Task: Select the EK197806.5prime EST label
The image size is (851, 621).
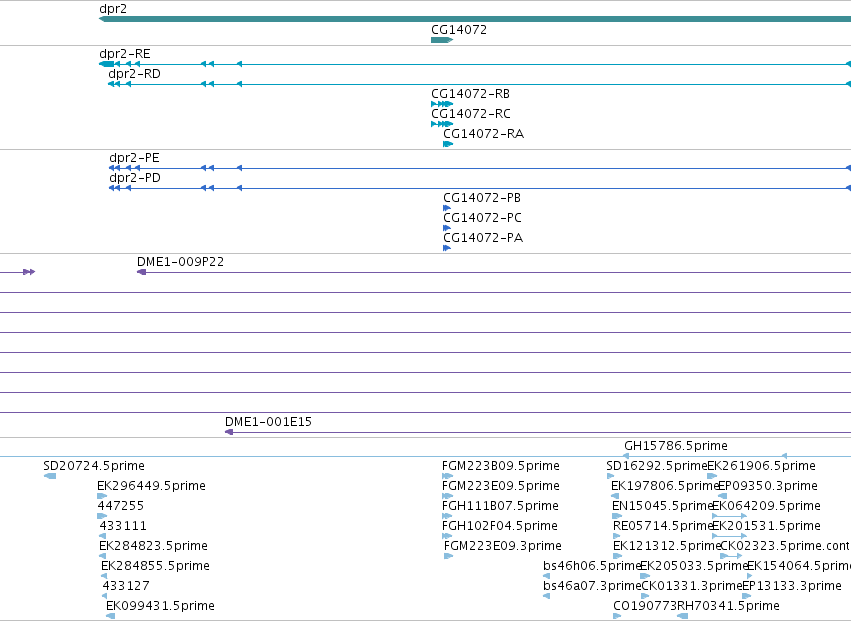Action: 665,486
